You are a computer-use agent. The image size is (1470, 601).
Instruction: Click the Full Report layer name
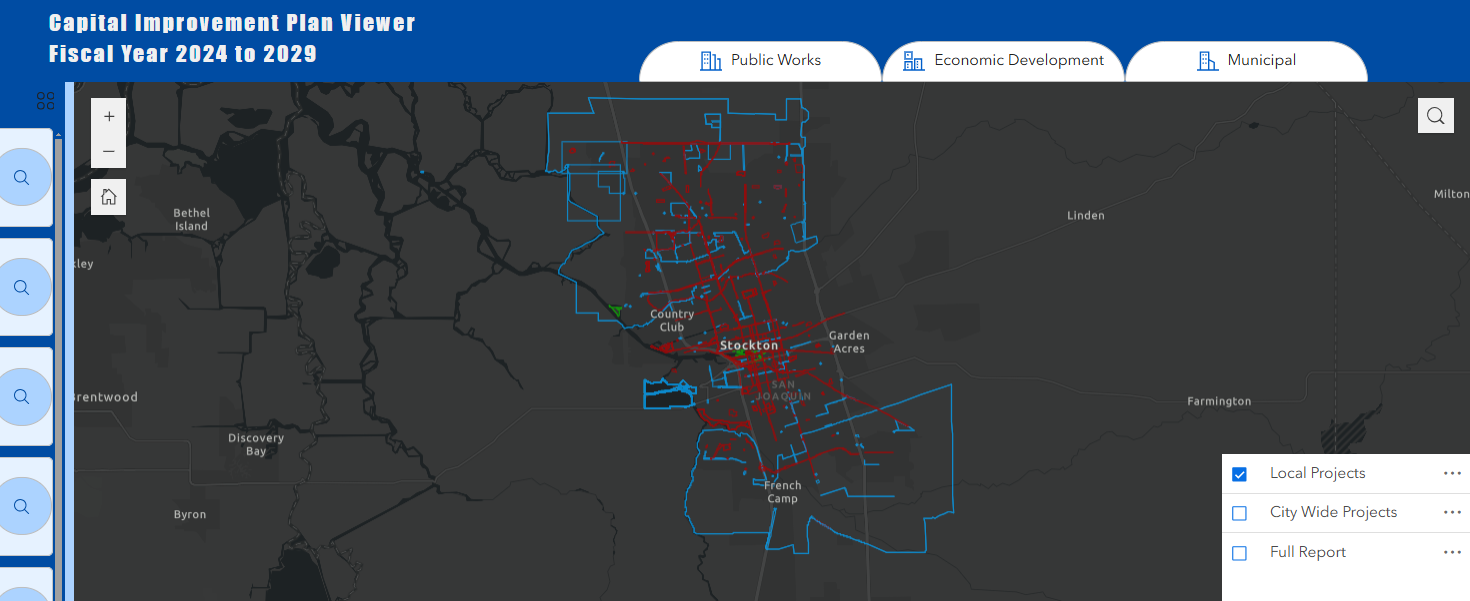click(1308, 552)
